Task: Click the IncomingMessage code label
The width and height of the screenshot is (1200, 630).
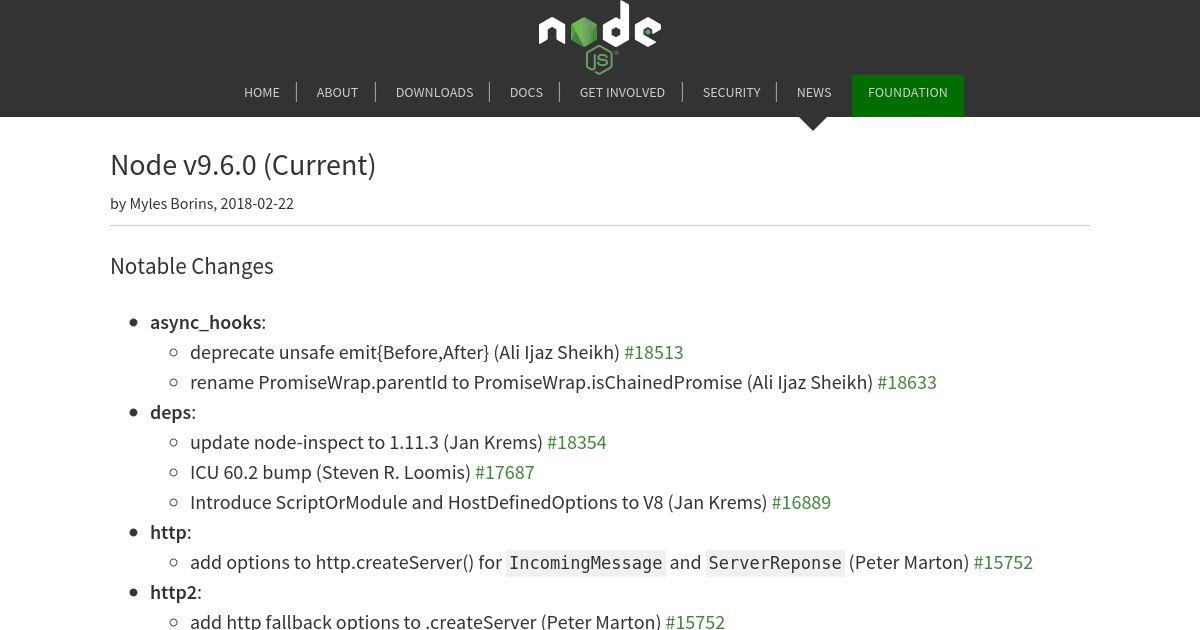Action: coord(586,563)
